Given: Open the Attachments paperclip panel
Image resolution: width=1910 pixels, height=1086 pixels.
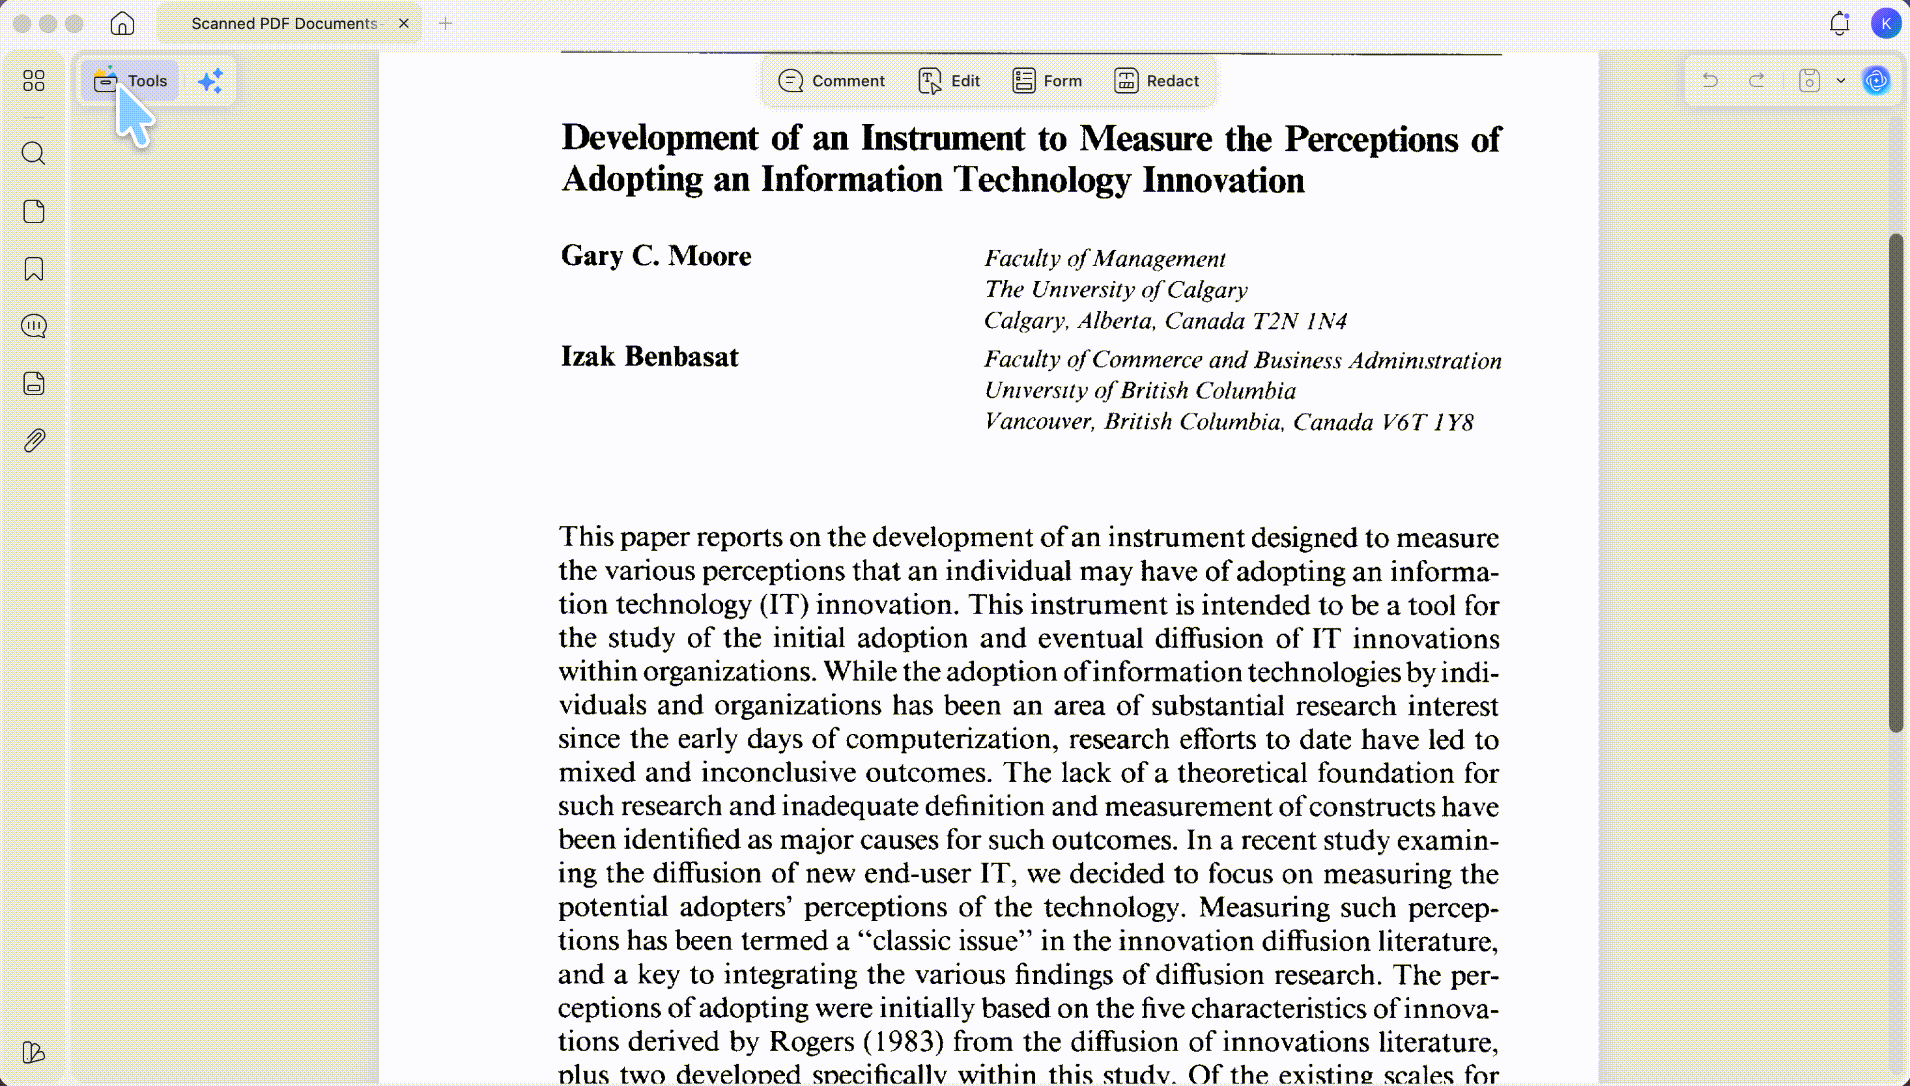Looking at the screenshot, I should (34, 441).
